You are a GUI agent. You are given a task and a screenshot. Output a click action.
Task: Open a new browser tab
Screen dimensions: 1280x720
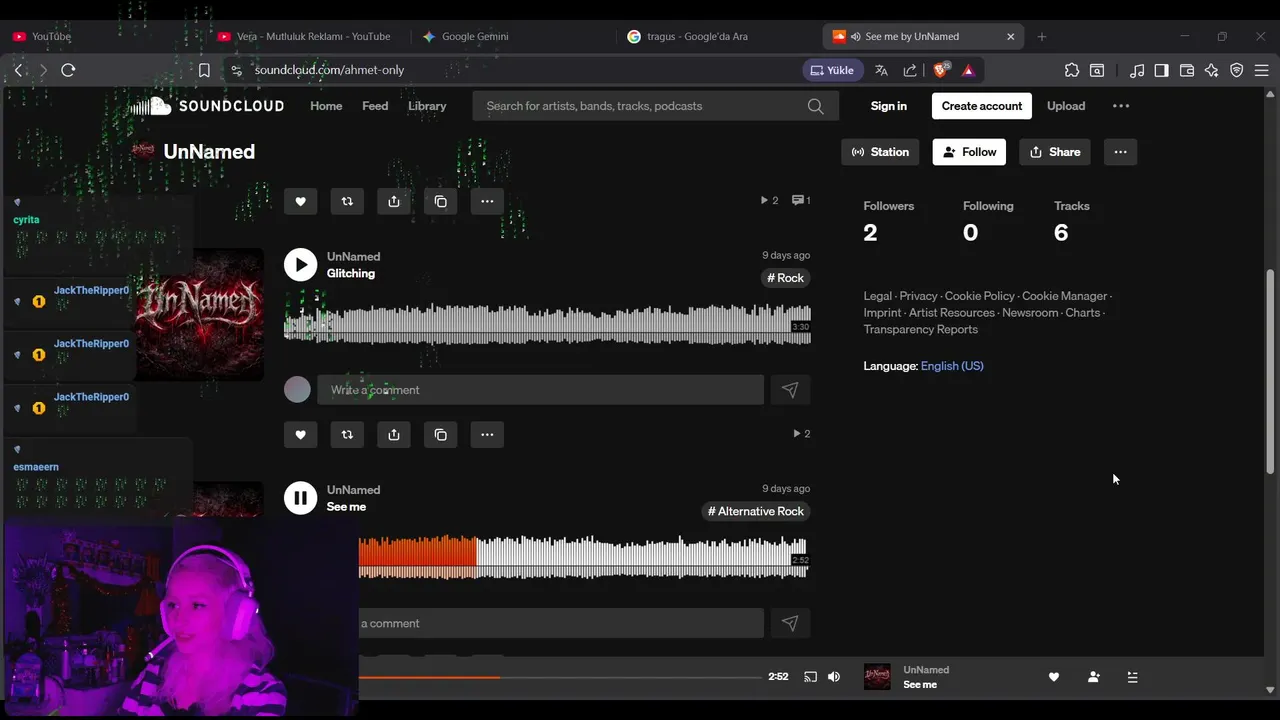[x=1042, y=36]
